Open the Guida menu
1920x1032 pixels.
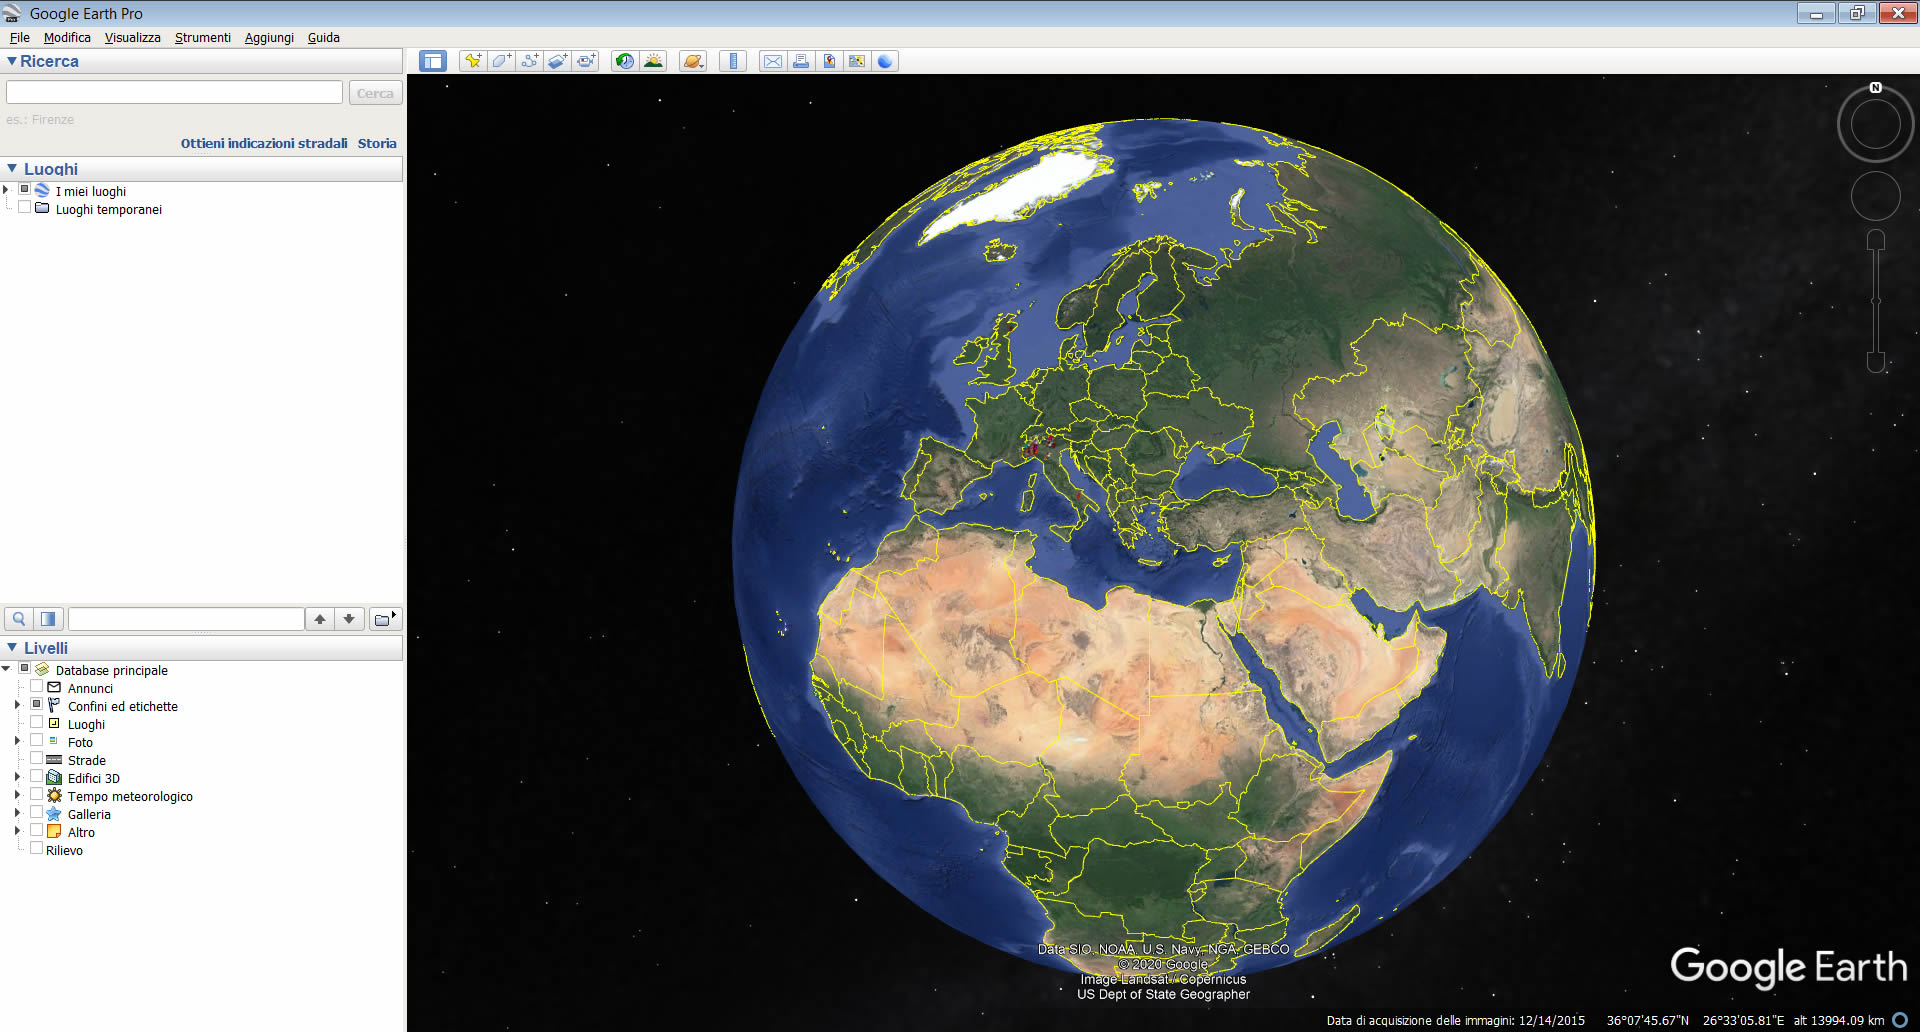pyautogui.click(x=324, y=37)
